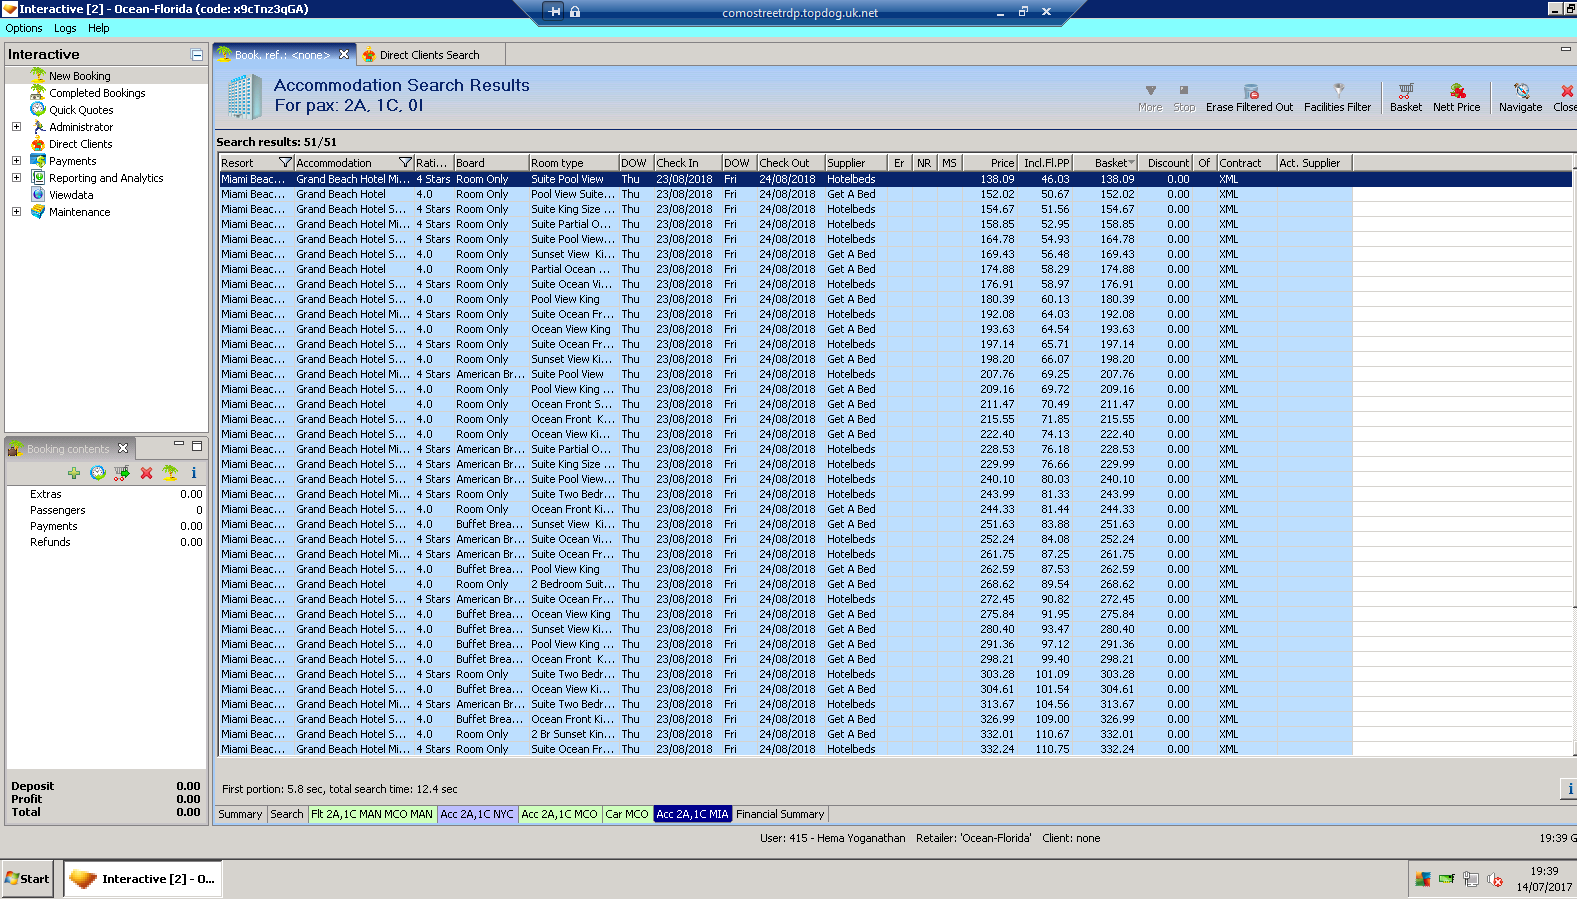Viewport: 1577px width, 899px height.
Task: Open the Logs menu
Action: click(65, 28)
